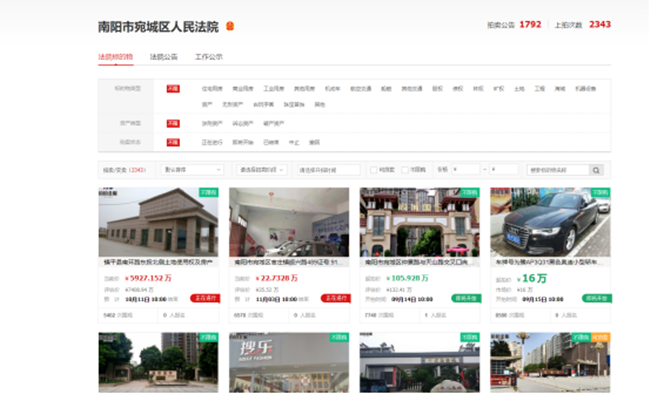The height and width of the screenshot is (394, 650).
Task: Click red 不限 tag in the auction status row
Action: click(x=173, y=142)
